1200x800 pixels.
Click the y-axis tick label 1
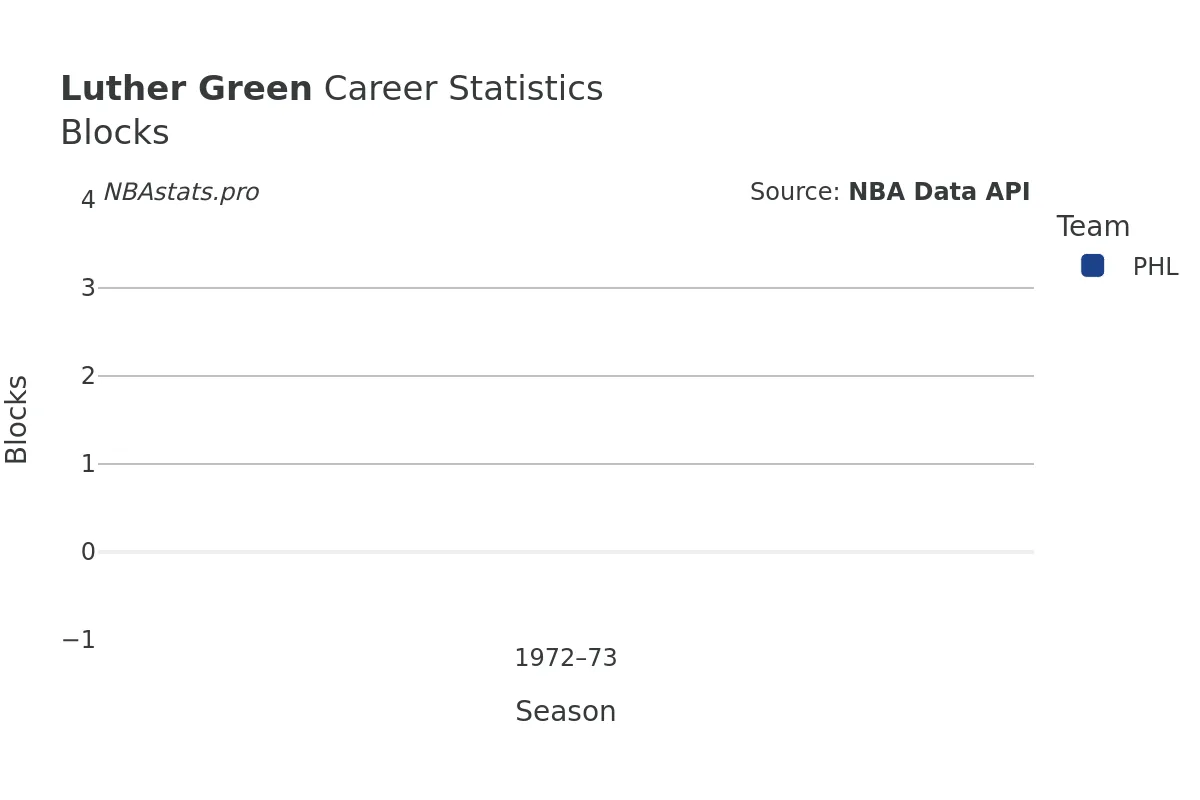88,464
